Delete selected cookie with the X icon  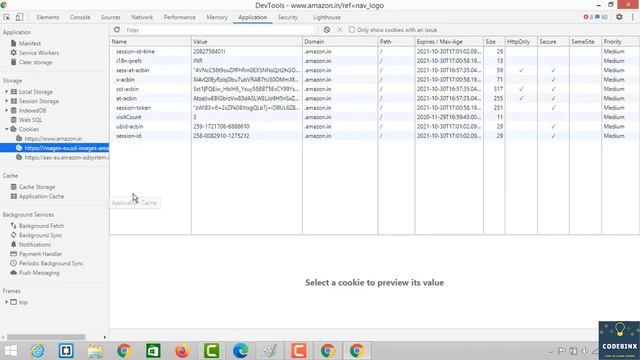point(340,30)
